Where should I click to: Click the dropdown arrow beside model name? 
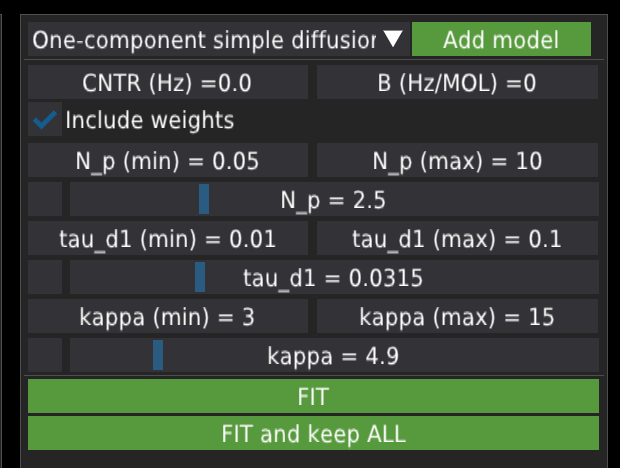(393, 40)
